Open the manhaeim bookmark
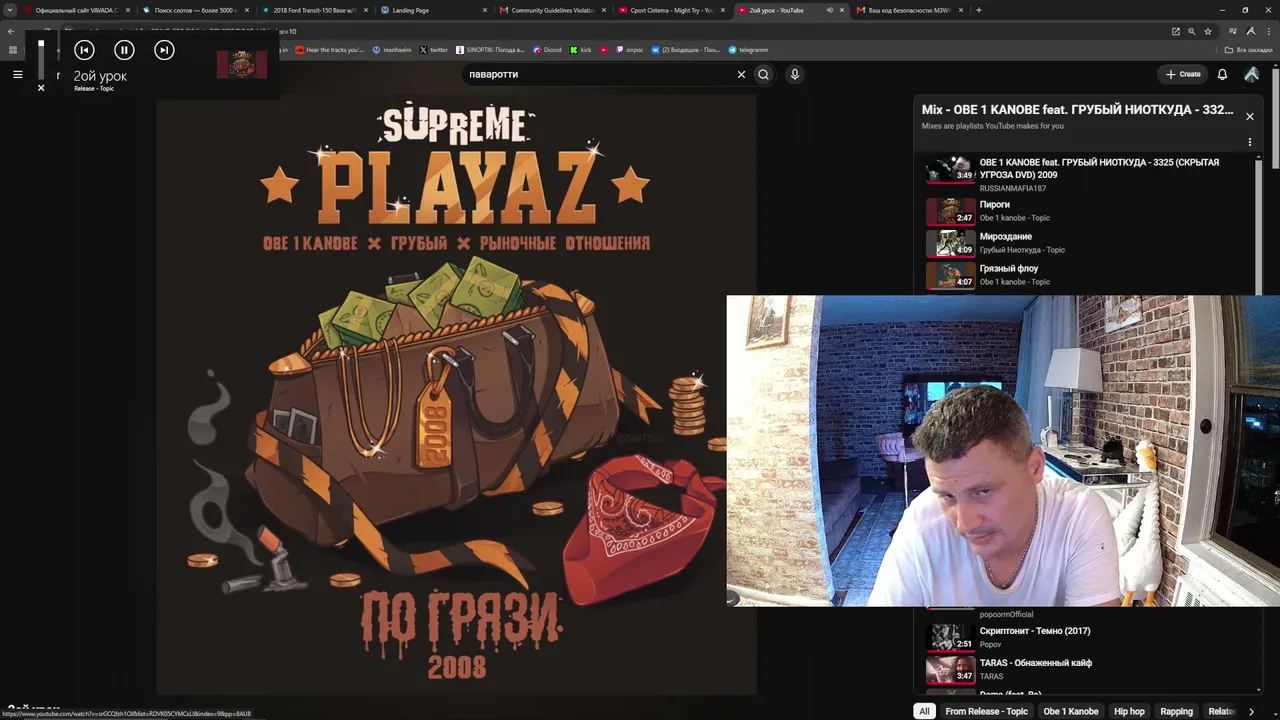The image size is (1280, 720). 391,49
